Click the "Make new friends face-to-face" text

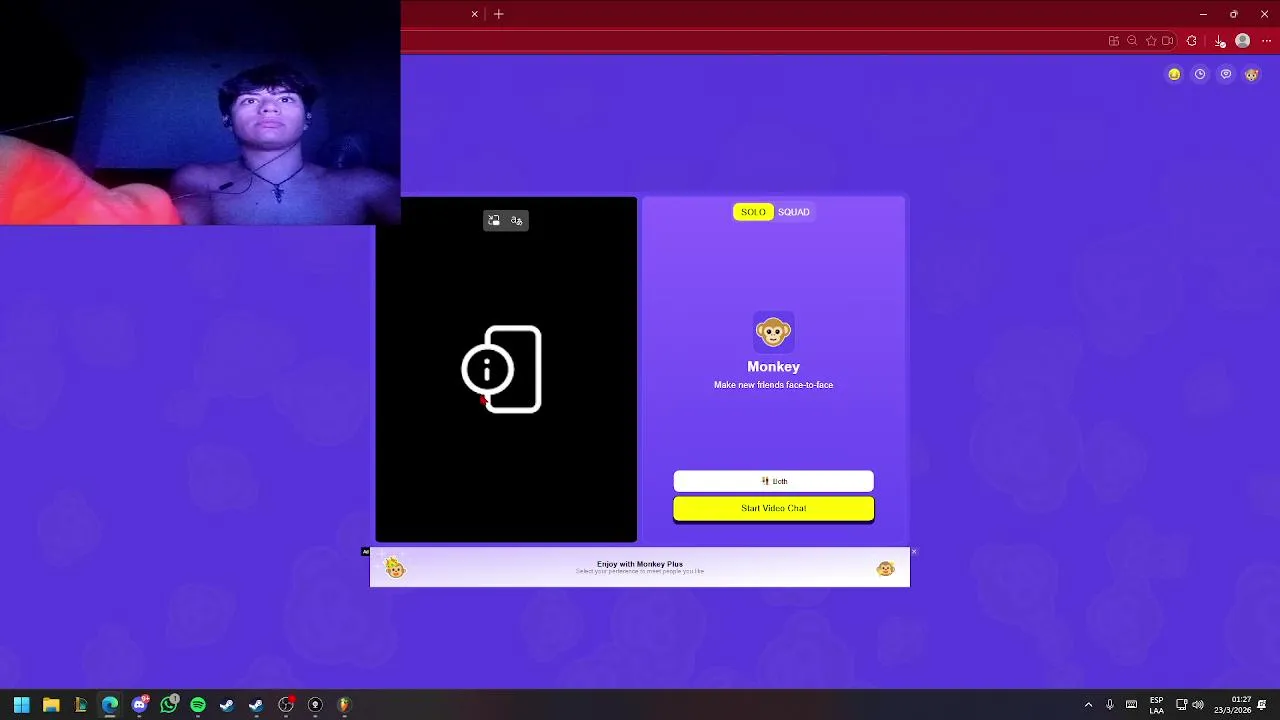[x=773, y=385]
